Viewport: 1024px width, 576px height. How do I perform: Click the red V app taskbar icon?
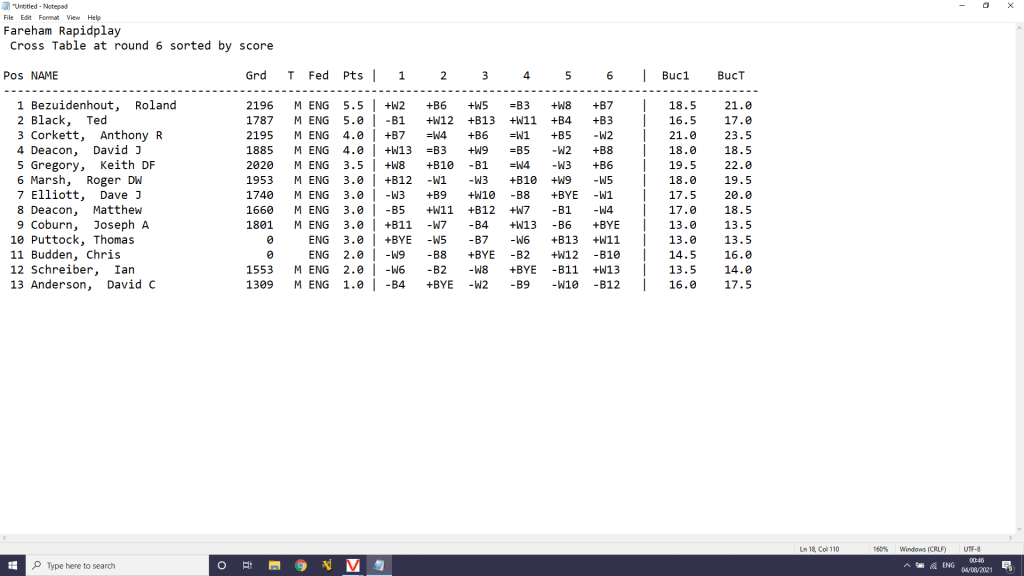coord(353,565)
